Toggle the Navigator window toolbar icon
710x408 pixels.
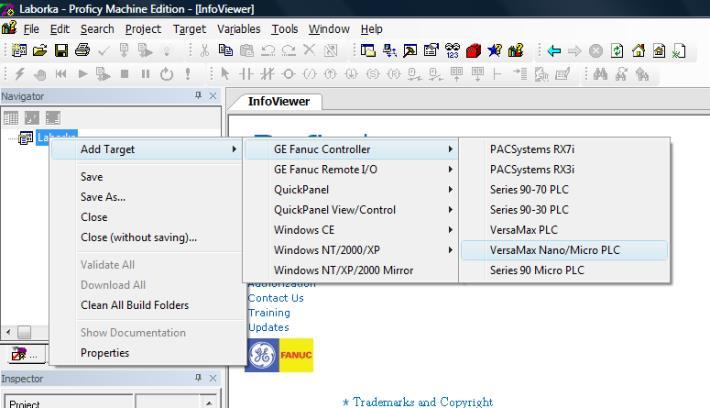pyautogui.click(x=368, y=50)
